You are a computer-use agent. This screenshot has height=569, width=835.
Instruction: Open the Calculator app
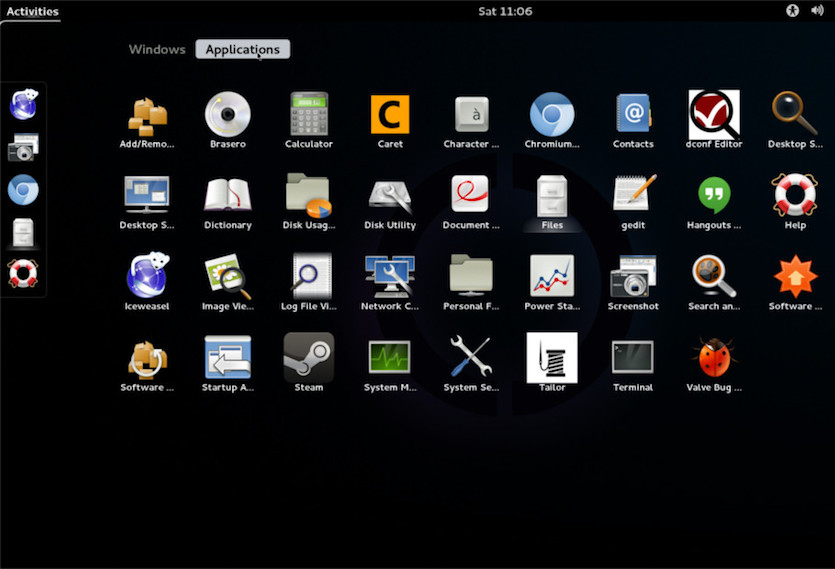pyautogui.click(x=309, y=120)
